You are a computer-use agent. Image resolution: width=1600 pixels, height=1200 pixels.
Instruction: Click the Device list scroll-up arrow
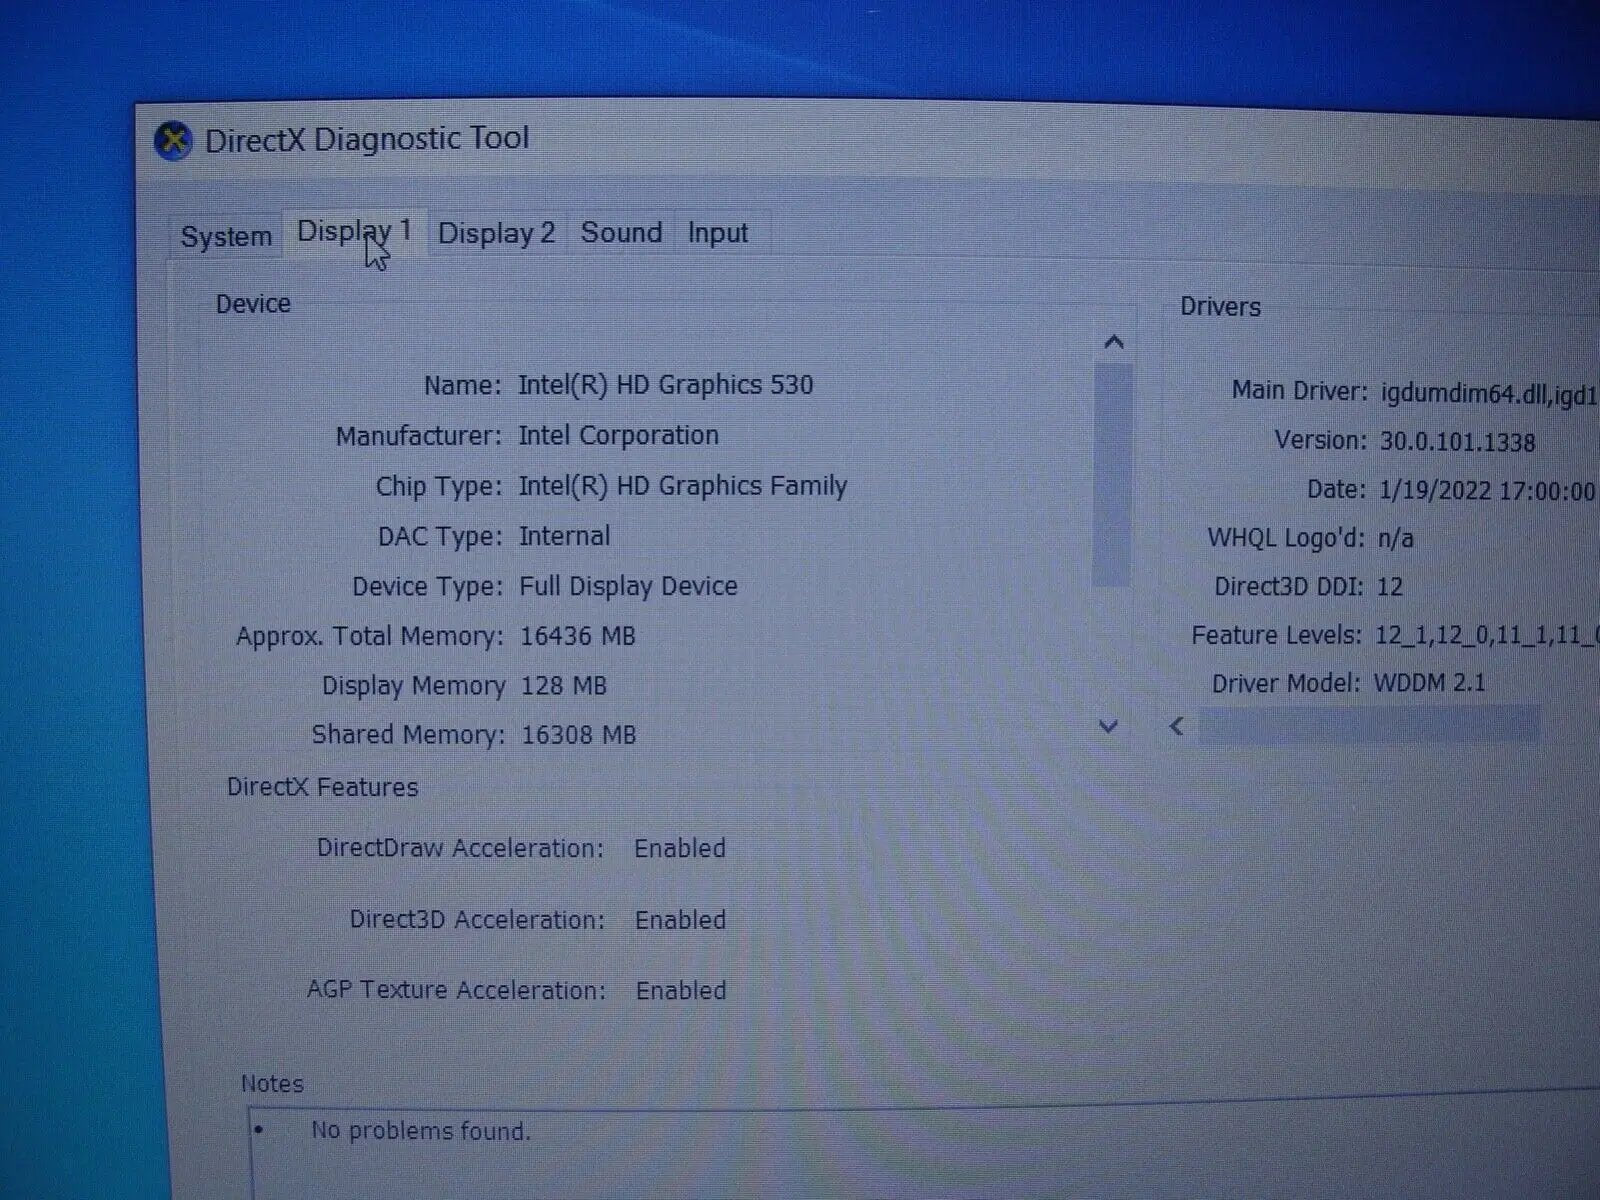point(1113,343)
